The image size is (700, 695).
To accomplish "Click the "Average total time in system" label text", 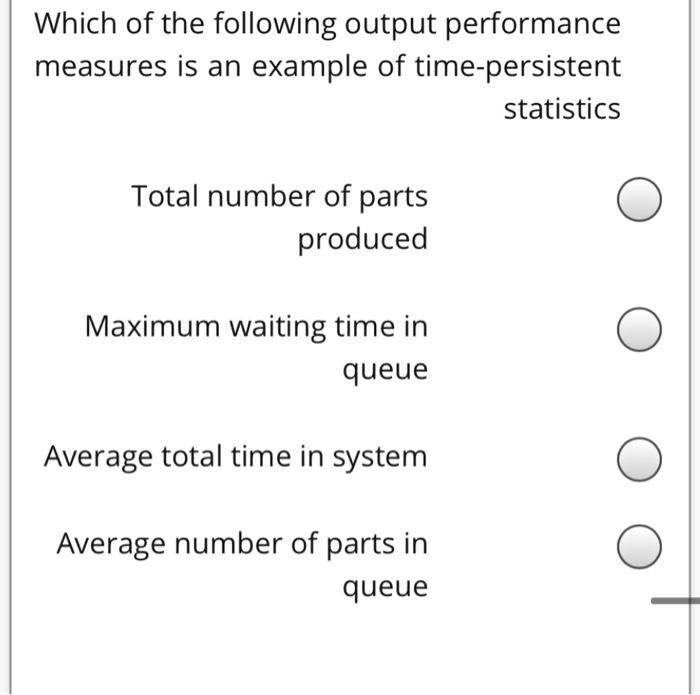I will click(x=236, y=458).
